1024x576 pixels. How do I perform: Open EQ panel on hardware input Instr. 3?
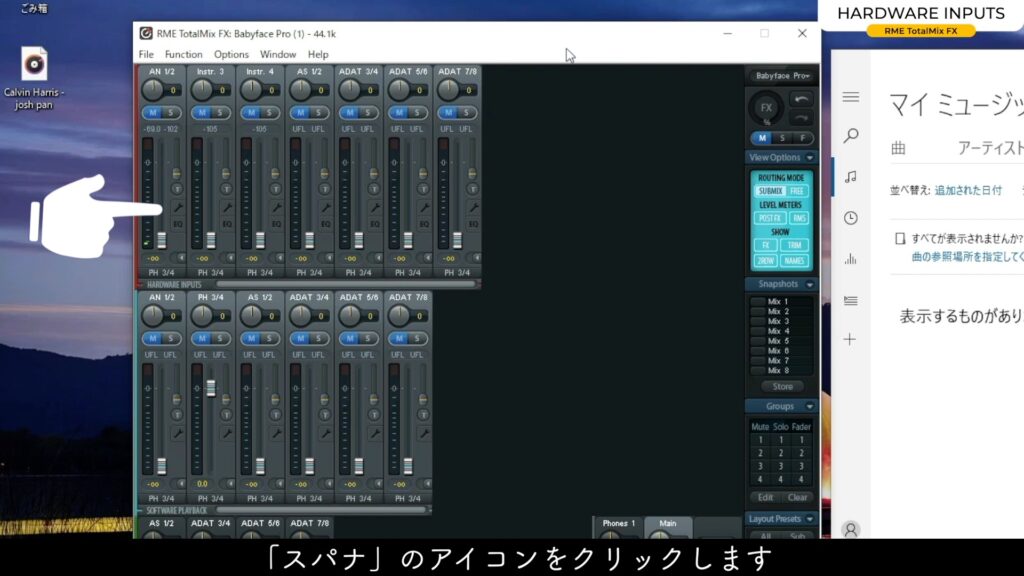coord(227,224)
